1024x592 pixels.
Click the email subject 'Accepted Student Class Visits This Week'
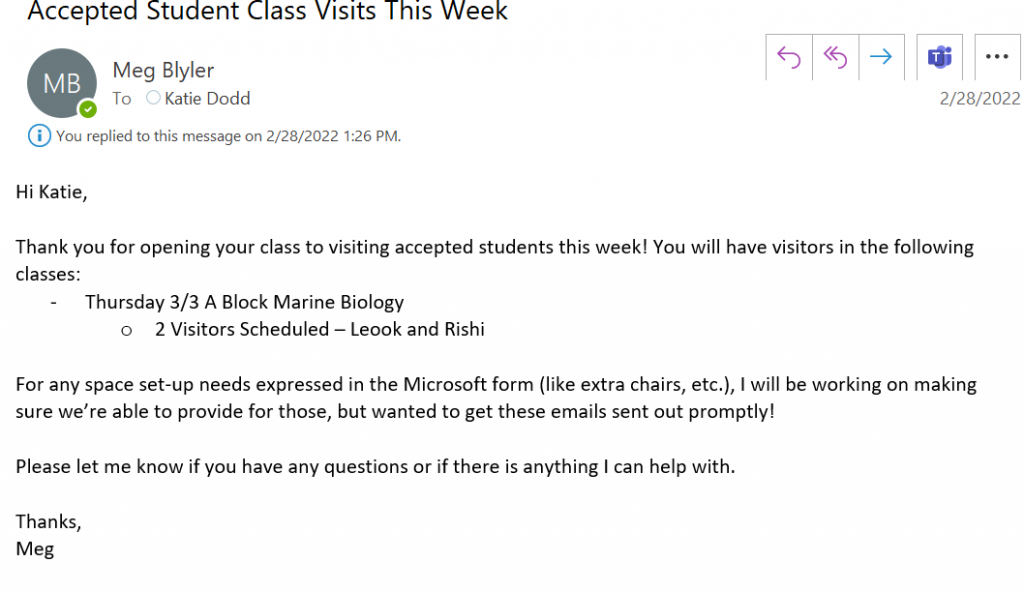coord(267,11)
